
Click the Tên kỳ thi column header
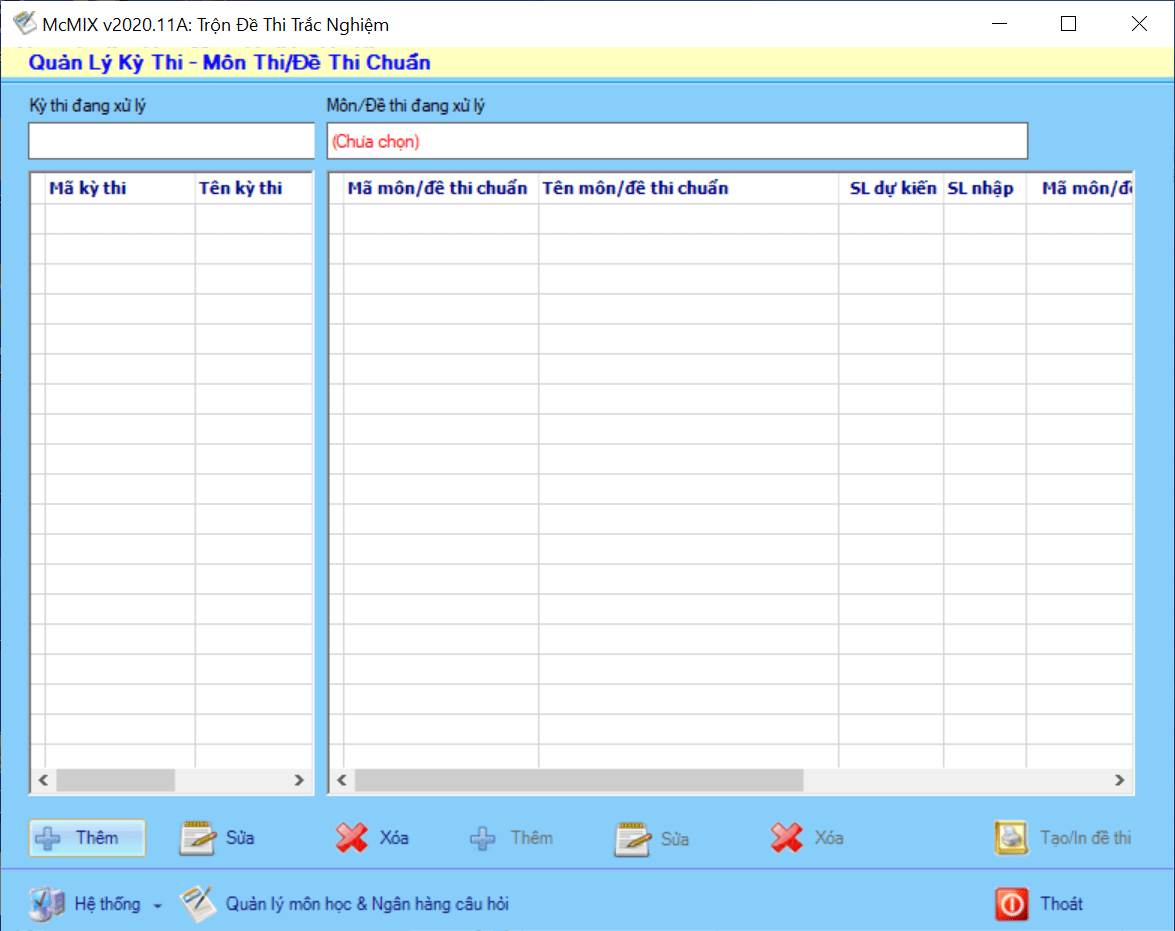coord(253,188)
